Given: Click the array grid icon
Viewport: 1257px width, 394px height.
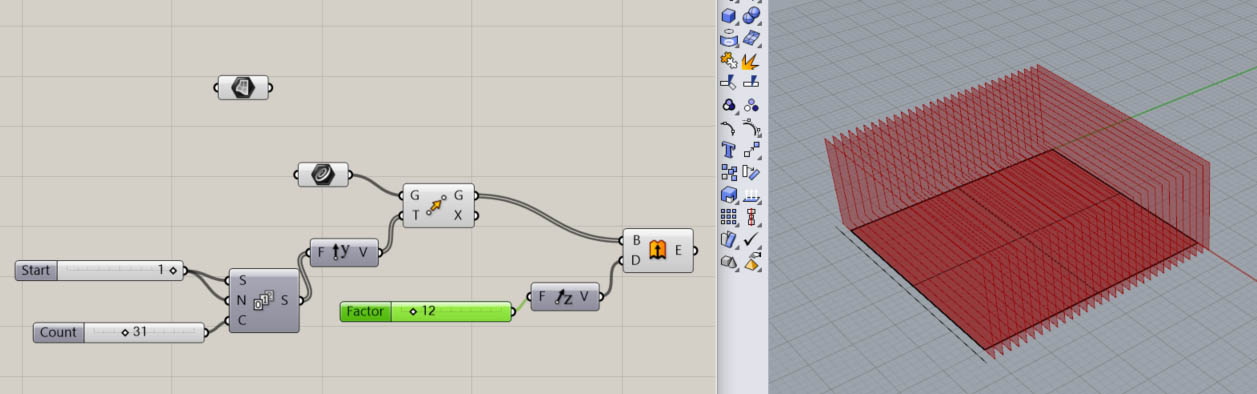Looking at the screenshot, I should (729, 216).
